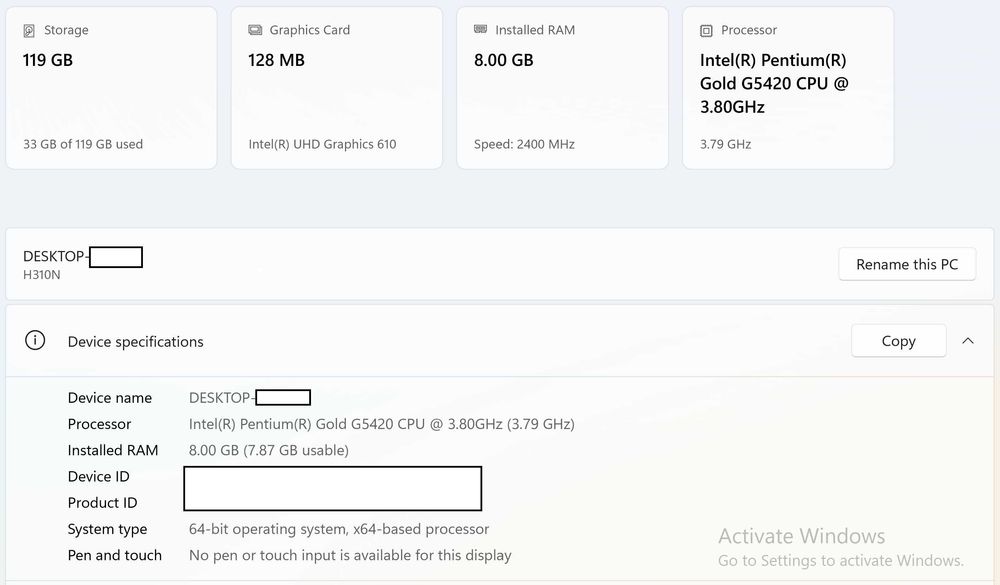Copy the device specifications

tap(898, 341)
